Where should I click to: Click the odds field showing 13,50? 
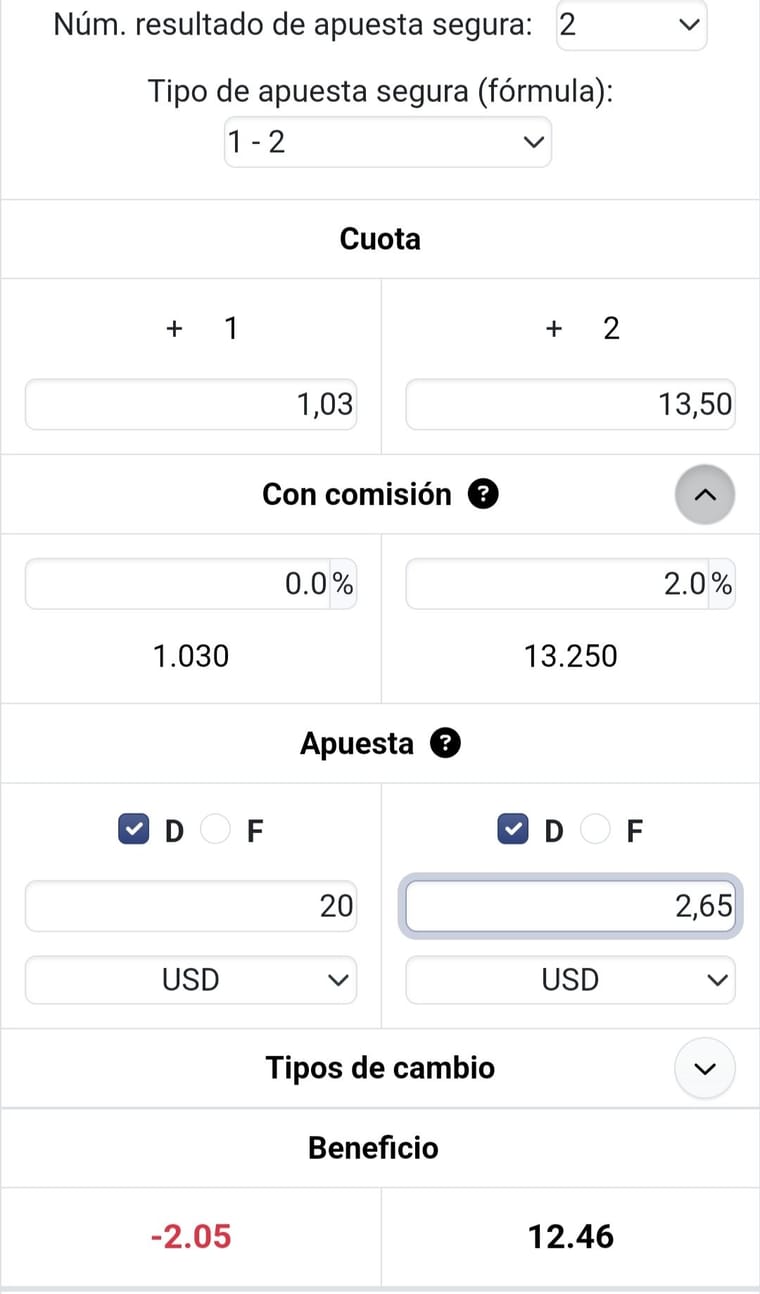click(x=570, y=404)
